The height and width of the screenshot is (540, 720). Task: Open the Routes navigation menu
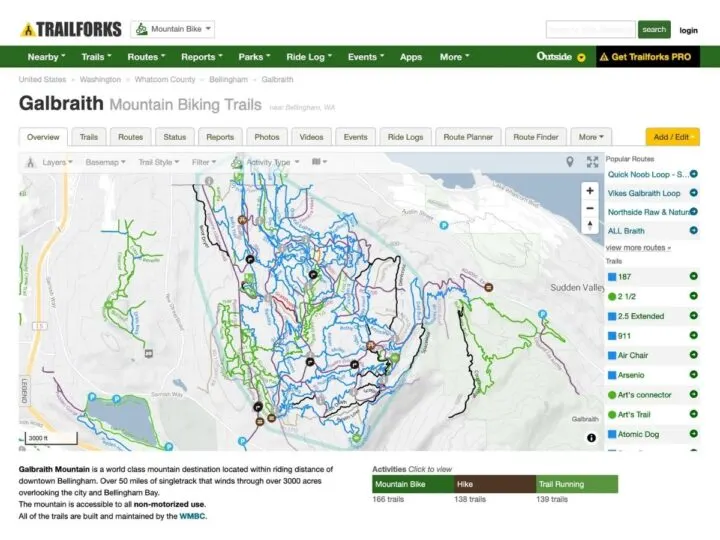tap(146, 57)
